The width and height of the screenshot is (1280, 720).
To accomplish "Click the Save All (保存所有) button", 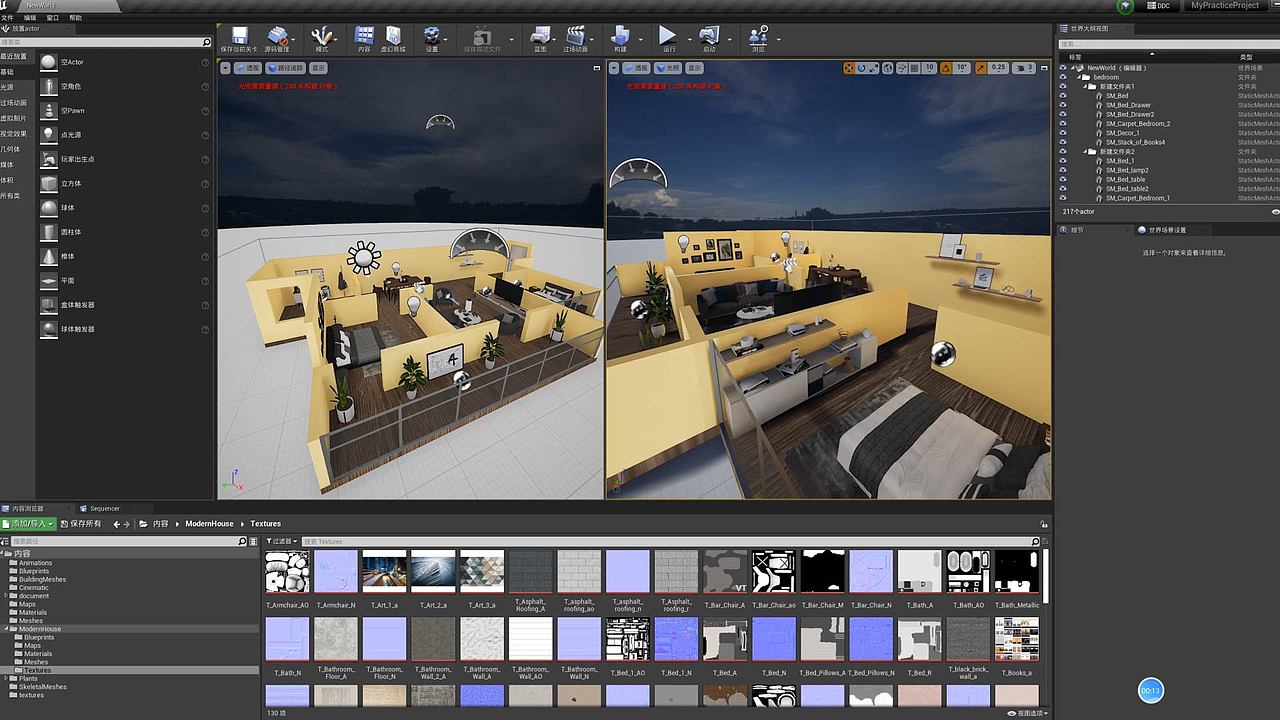I will 81,524.
